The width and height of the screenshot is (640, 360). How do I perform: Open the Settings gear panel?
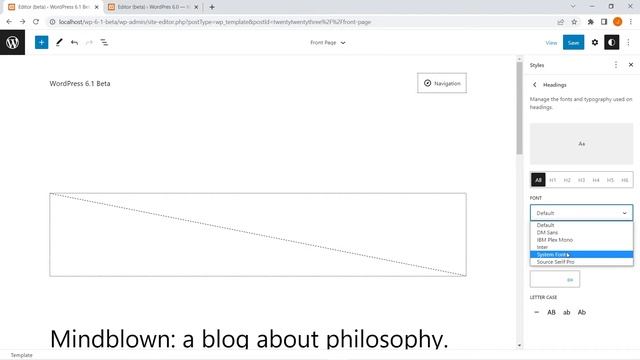595,42
